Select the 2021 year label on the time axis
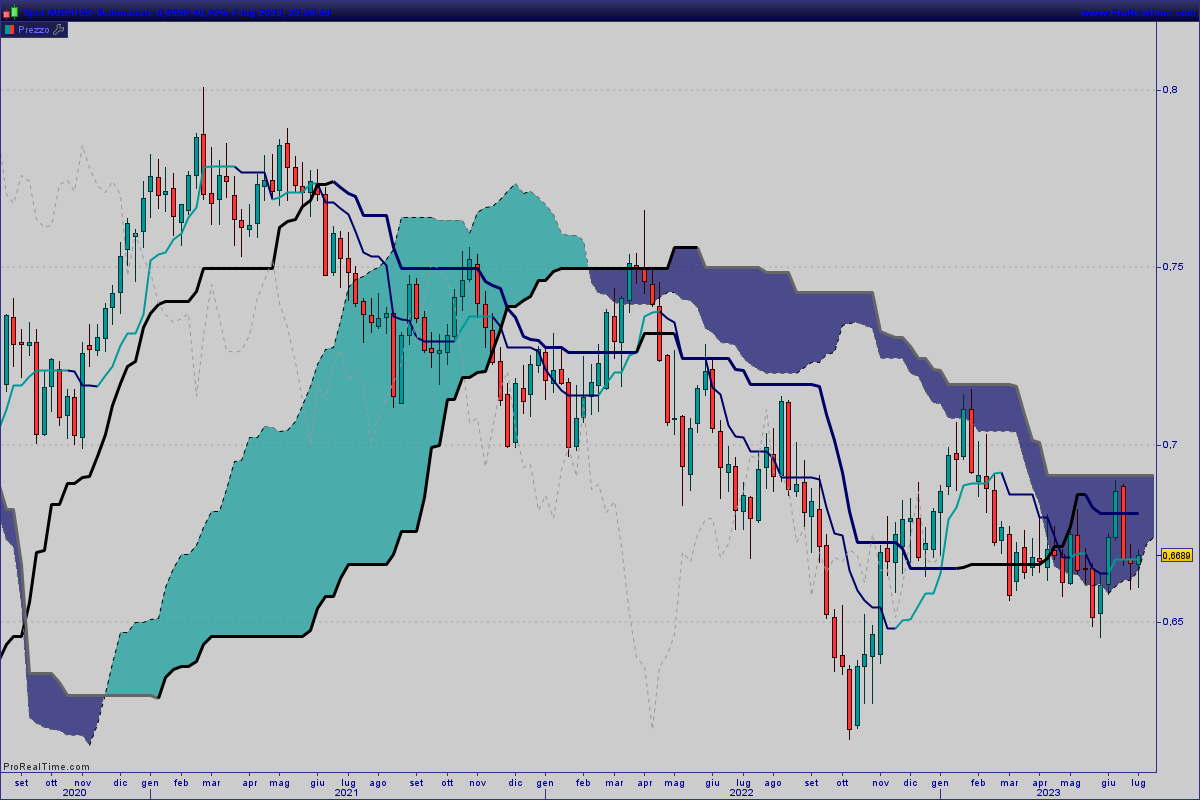 [x=346, y=792]
